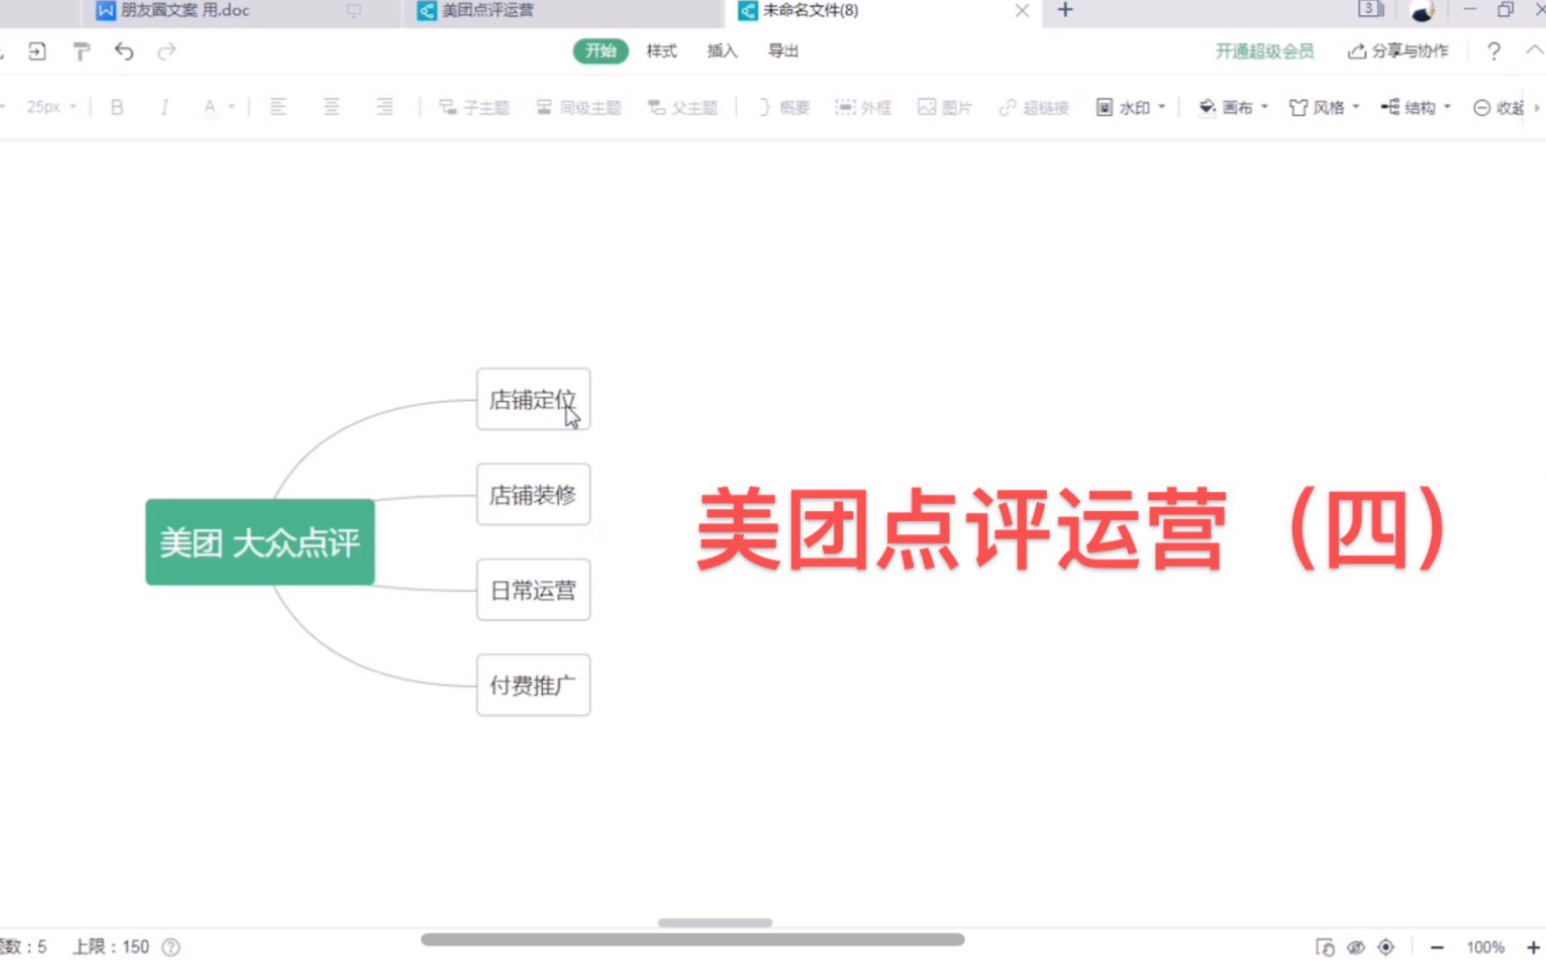Click the presentation icon on 朋友圈文案 tab
Viewport: 1546px width, 967px height.
[354, 10]
